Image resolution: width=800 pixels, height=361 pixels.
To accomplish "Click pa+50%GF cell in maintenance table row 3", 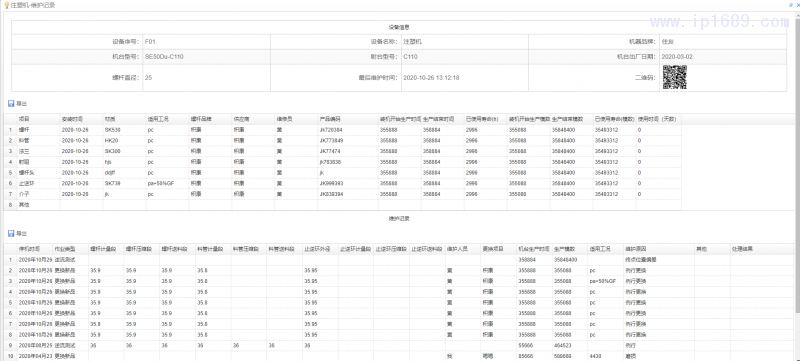I will [603, 281].
